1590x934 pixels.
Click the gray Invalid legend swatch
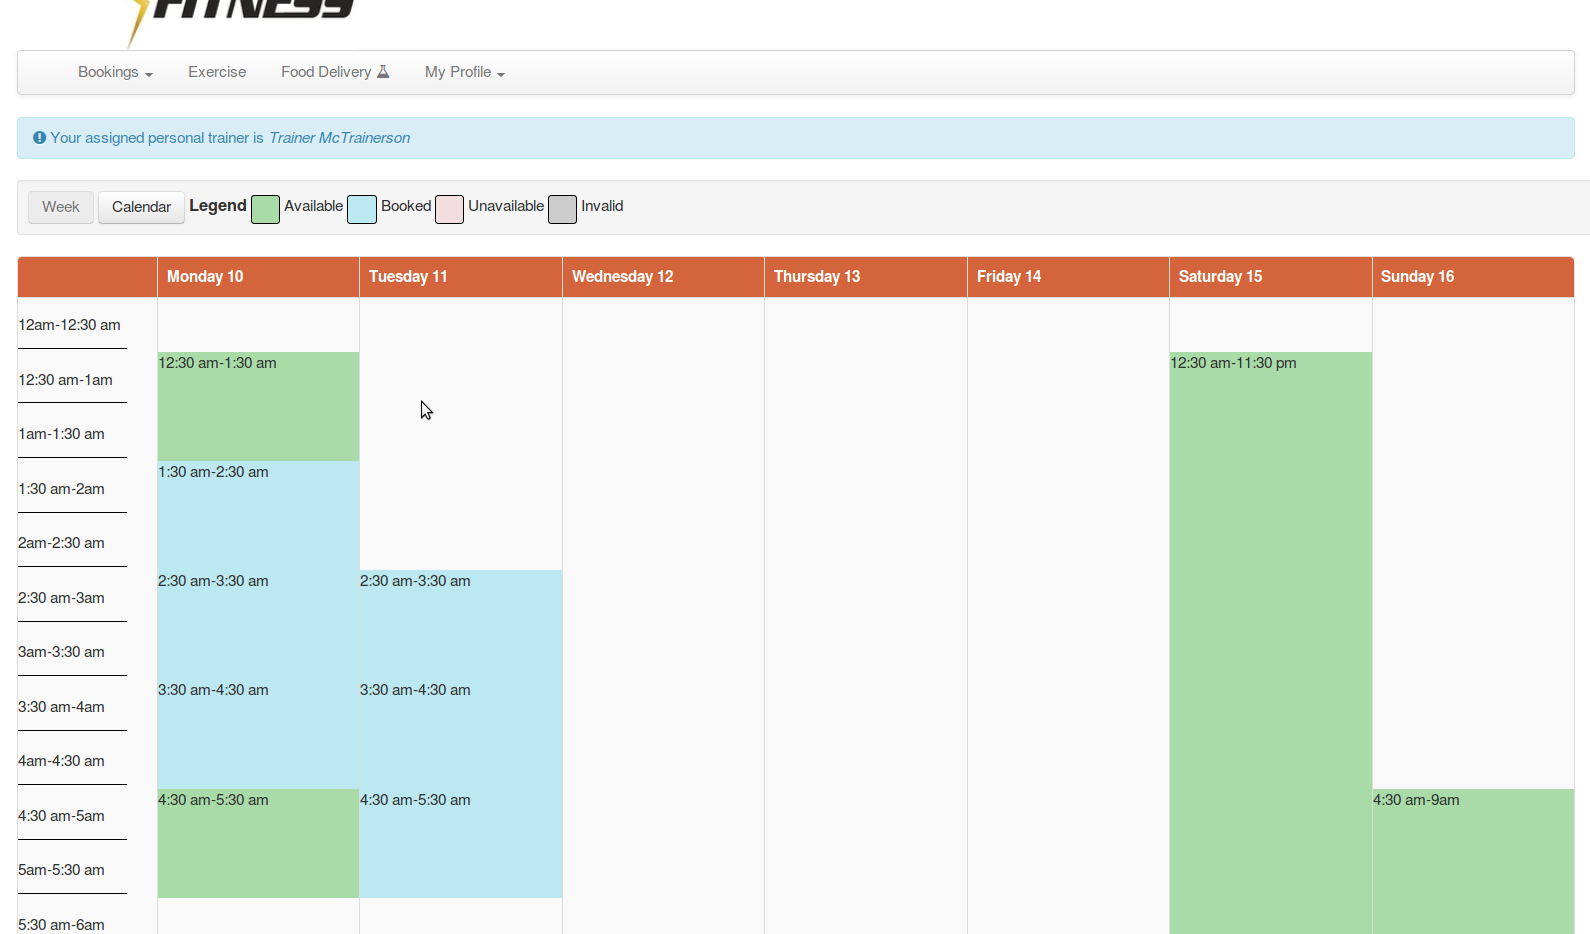pos(562,209)
